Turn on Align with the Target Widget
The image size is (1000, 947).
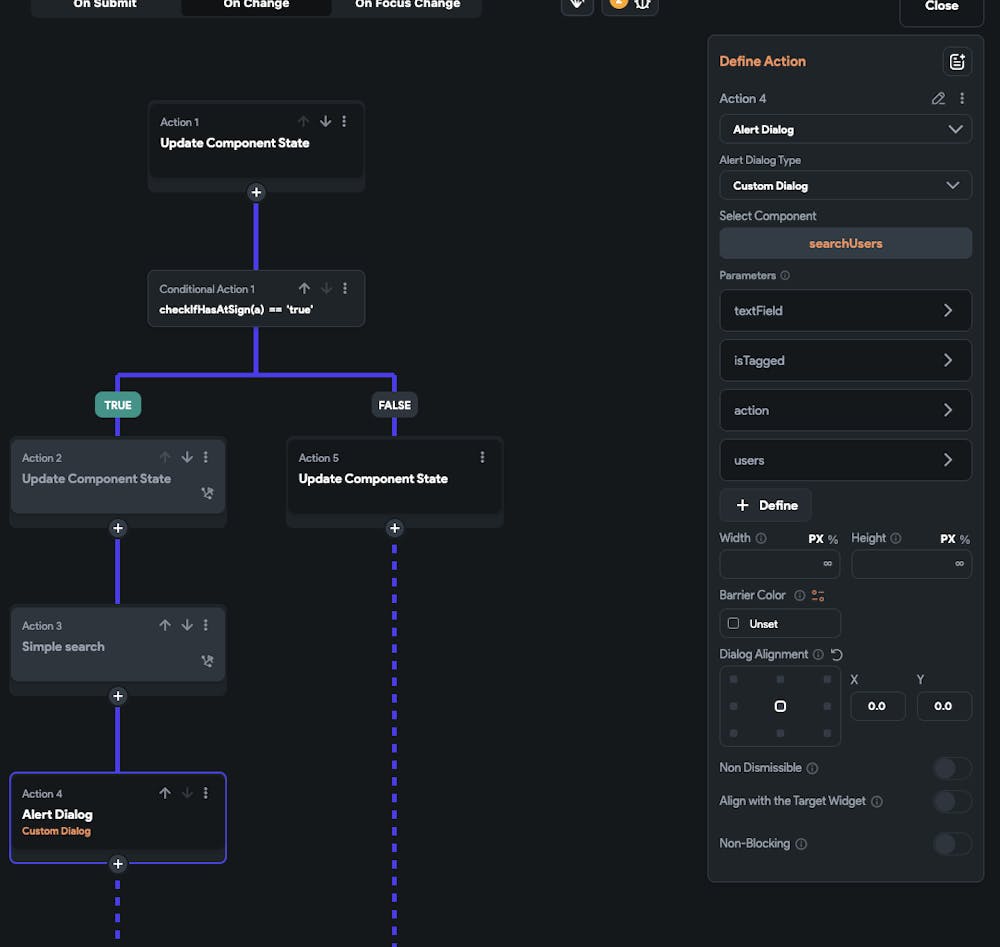click(951, 801)
